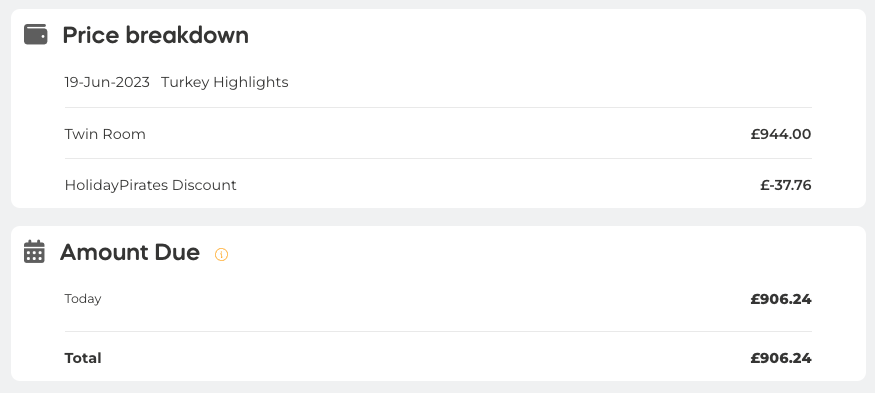This screenshot has height=393, width=875.
Task: Select the Amount Due heading
Action: coord(130,252)
